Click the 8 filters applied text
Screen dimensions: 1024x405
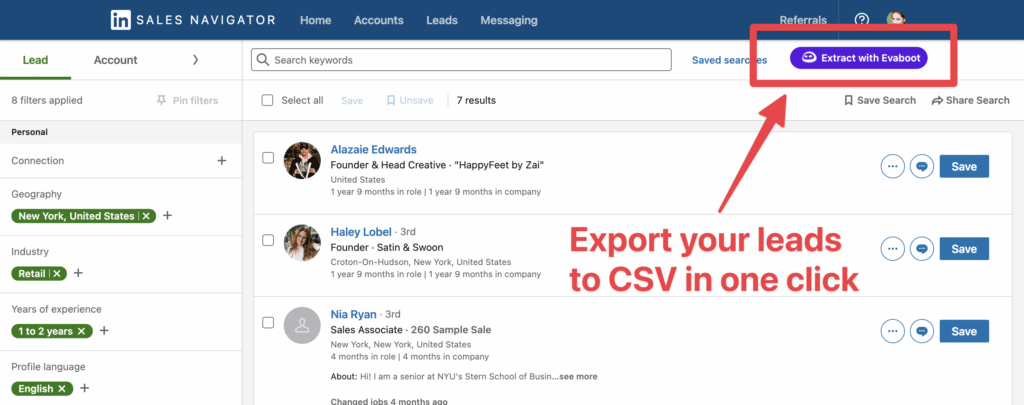pos(47,101)
